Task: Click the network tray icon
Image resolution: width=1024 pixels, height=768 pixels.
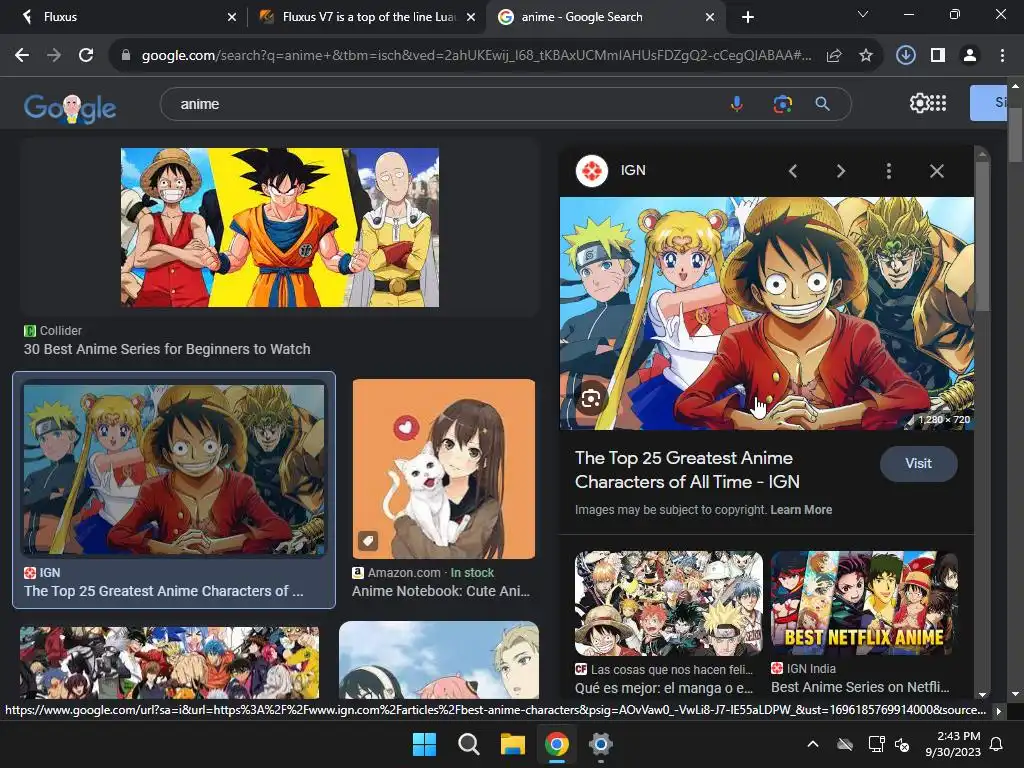Action: [876, 744]
